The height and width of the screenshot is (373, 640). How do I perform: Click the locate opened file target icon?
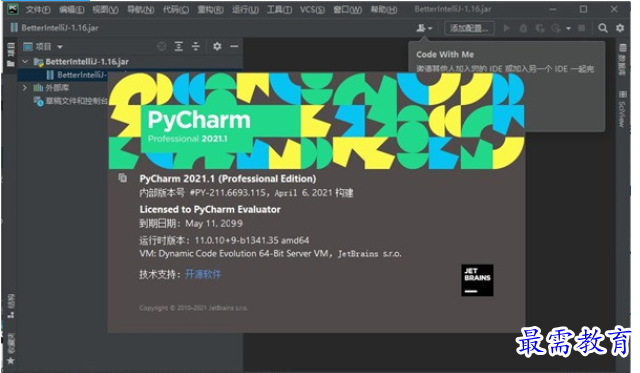coord(162,47)
